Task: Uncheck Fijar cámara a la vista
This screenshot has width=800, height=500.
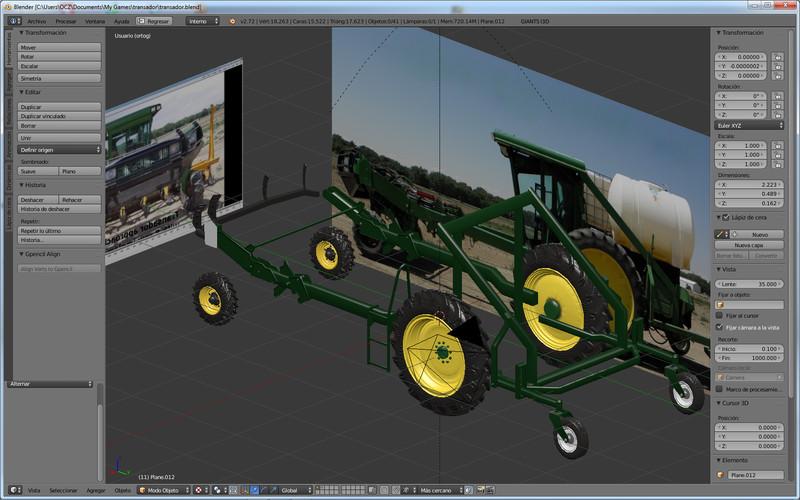Action: [719, 327]
